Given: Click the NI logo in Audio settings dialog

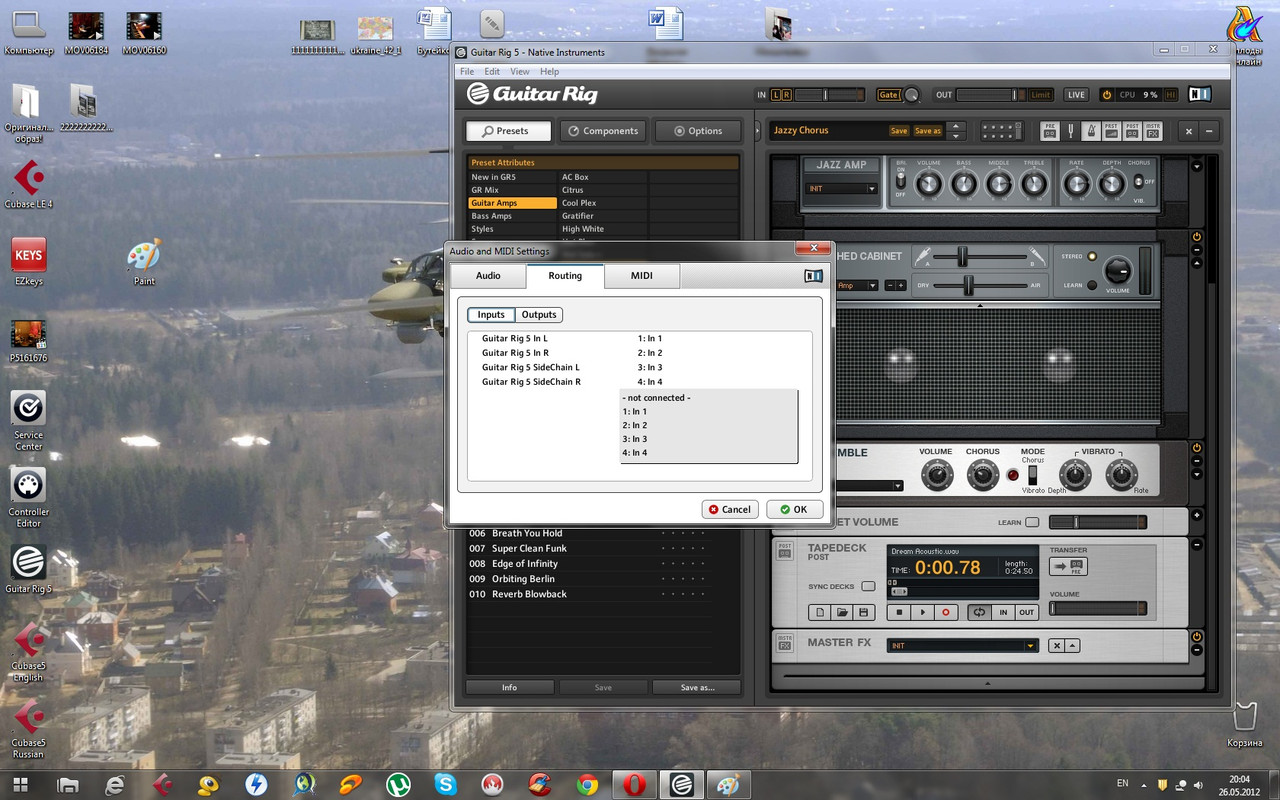Looking at the screenshot, I should coord(814,276).
